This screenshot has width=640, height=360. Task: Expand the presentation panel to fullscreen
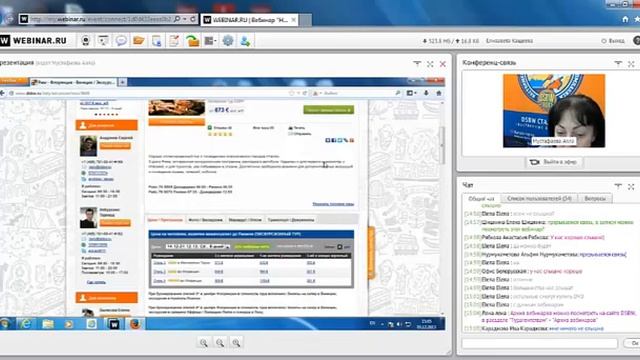[430, 64]
